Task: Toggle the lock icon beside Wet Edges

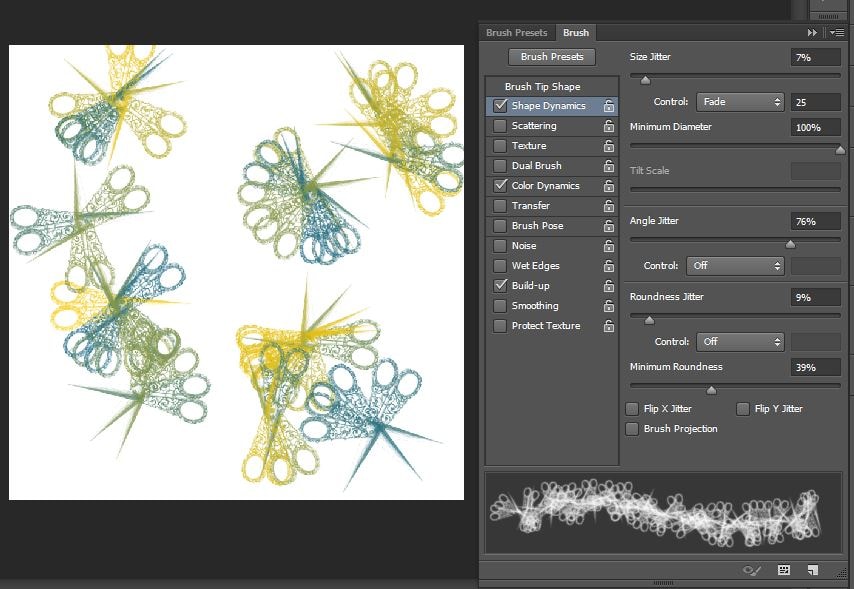Action: (608, 266)
